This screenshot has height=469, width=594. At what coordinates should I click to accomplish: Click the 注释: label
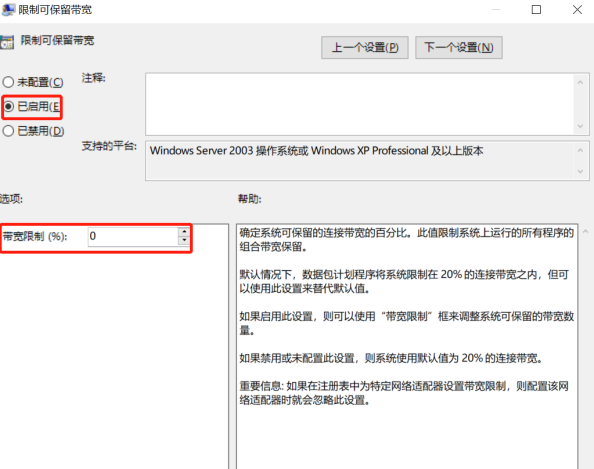[94, 78]
